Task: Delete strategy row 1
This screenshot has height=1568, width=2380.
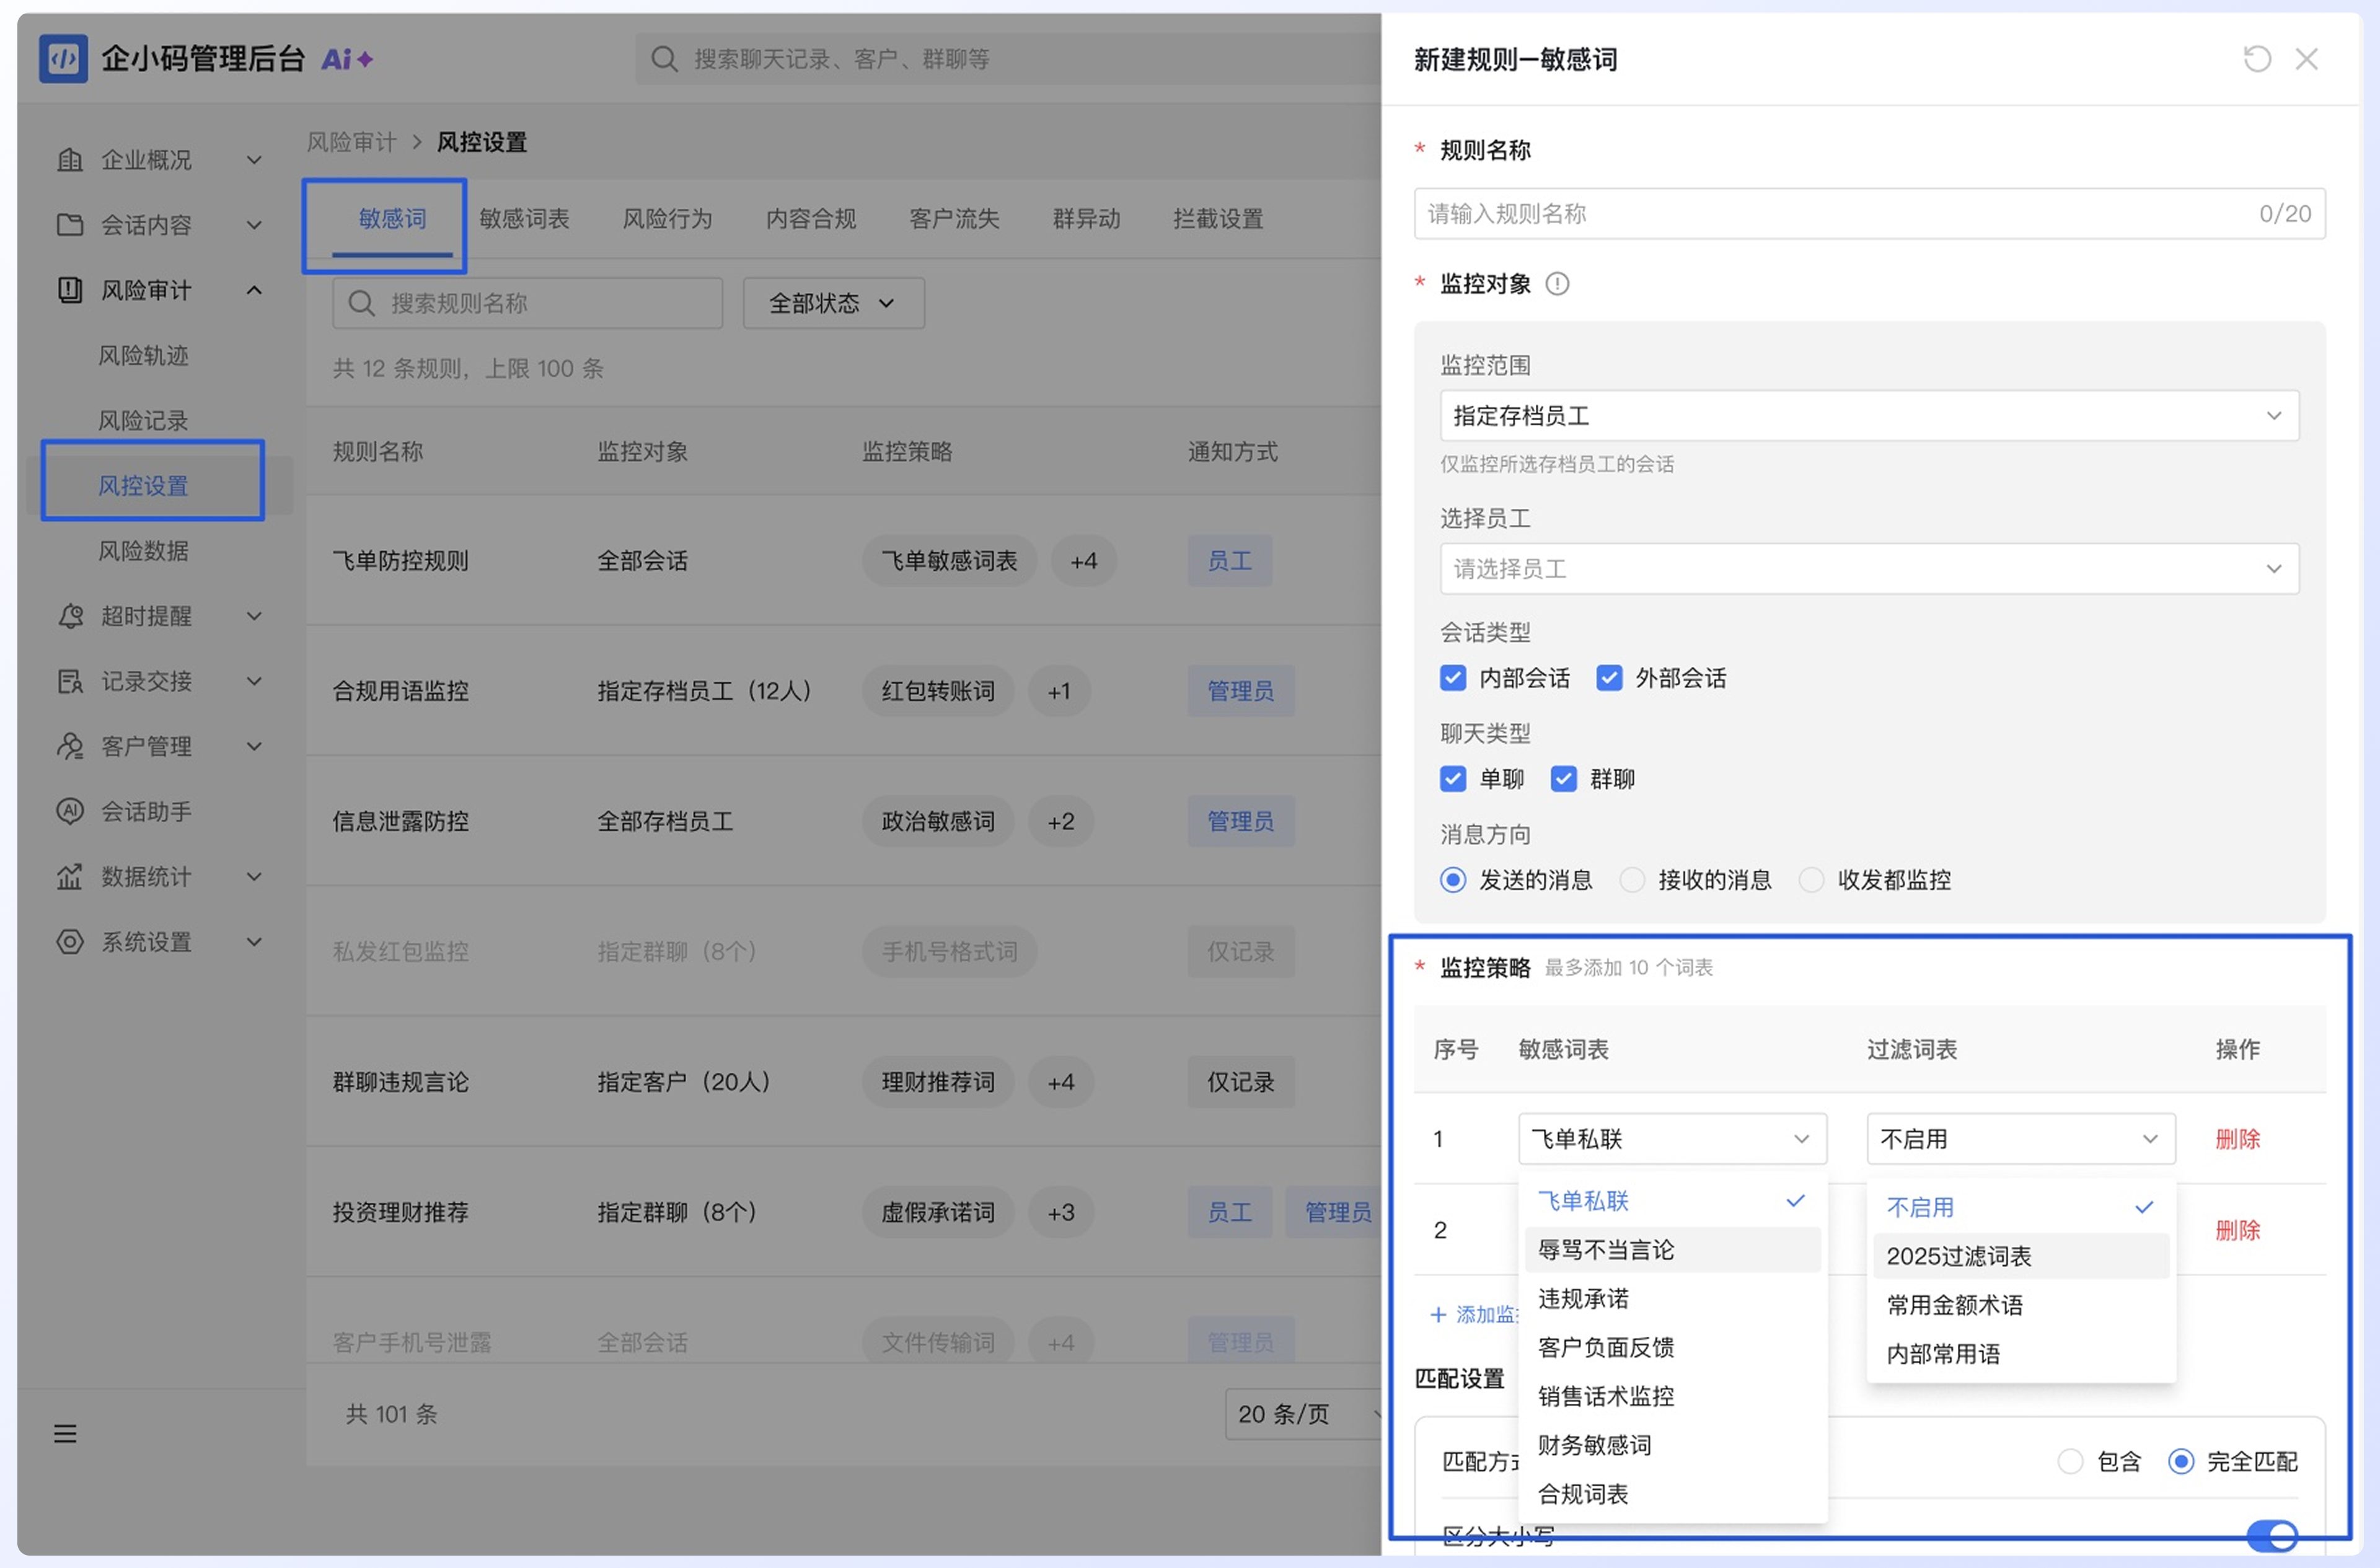Action: pos(2237,1139)
